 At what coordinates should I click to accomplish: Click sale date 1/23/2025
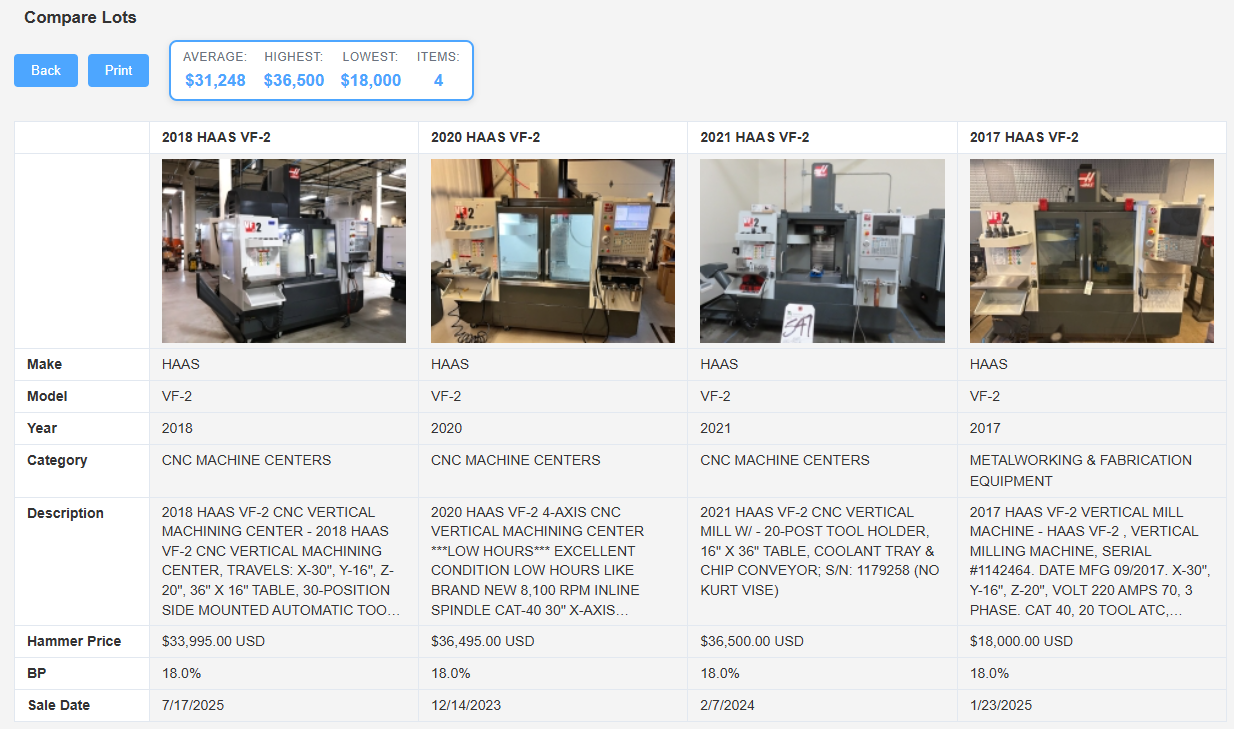click(1001, 705)
